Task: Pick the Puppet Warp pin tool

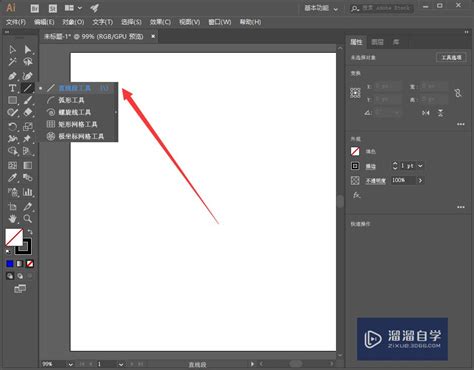Action: click(x=28, y=139)
